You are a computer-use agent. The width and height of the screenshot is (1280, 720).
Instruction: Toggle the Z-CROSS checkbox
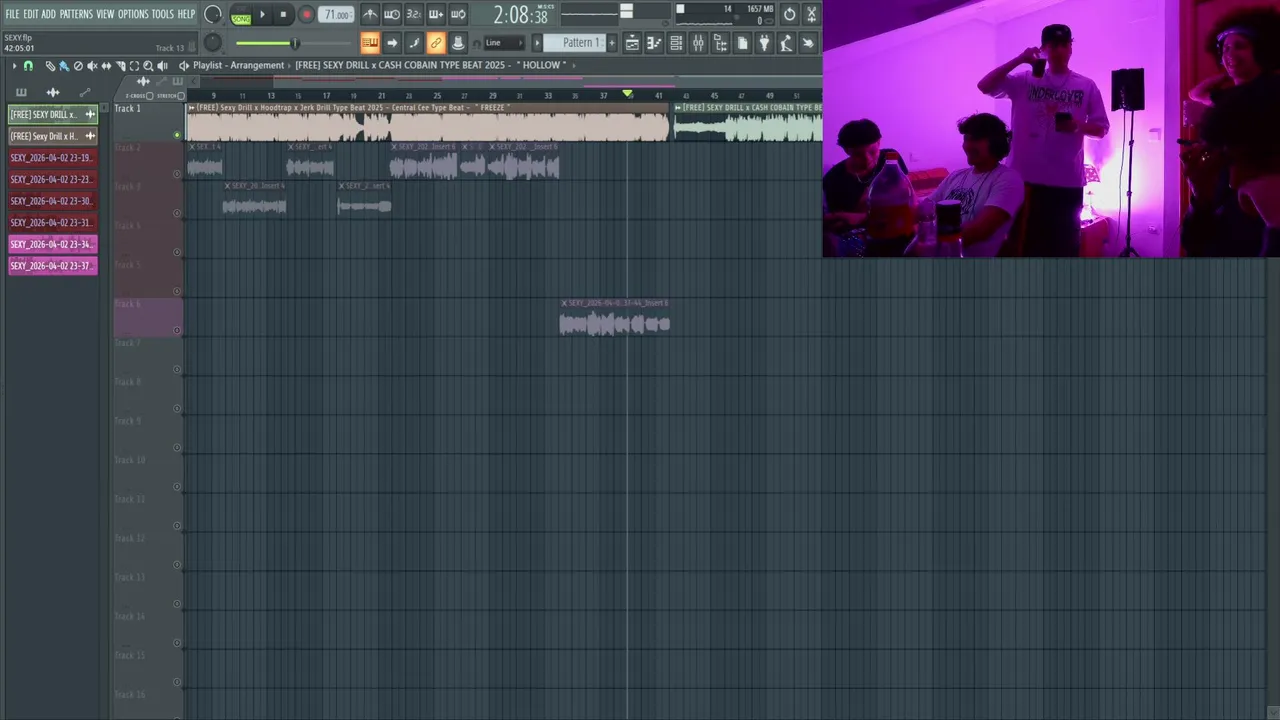pyautogui.click(x=150, y=96)
